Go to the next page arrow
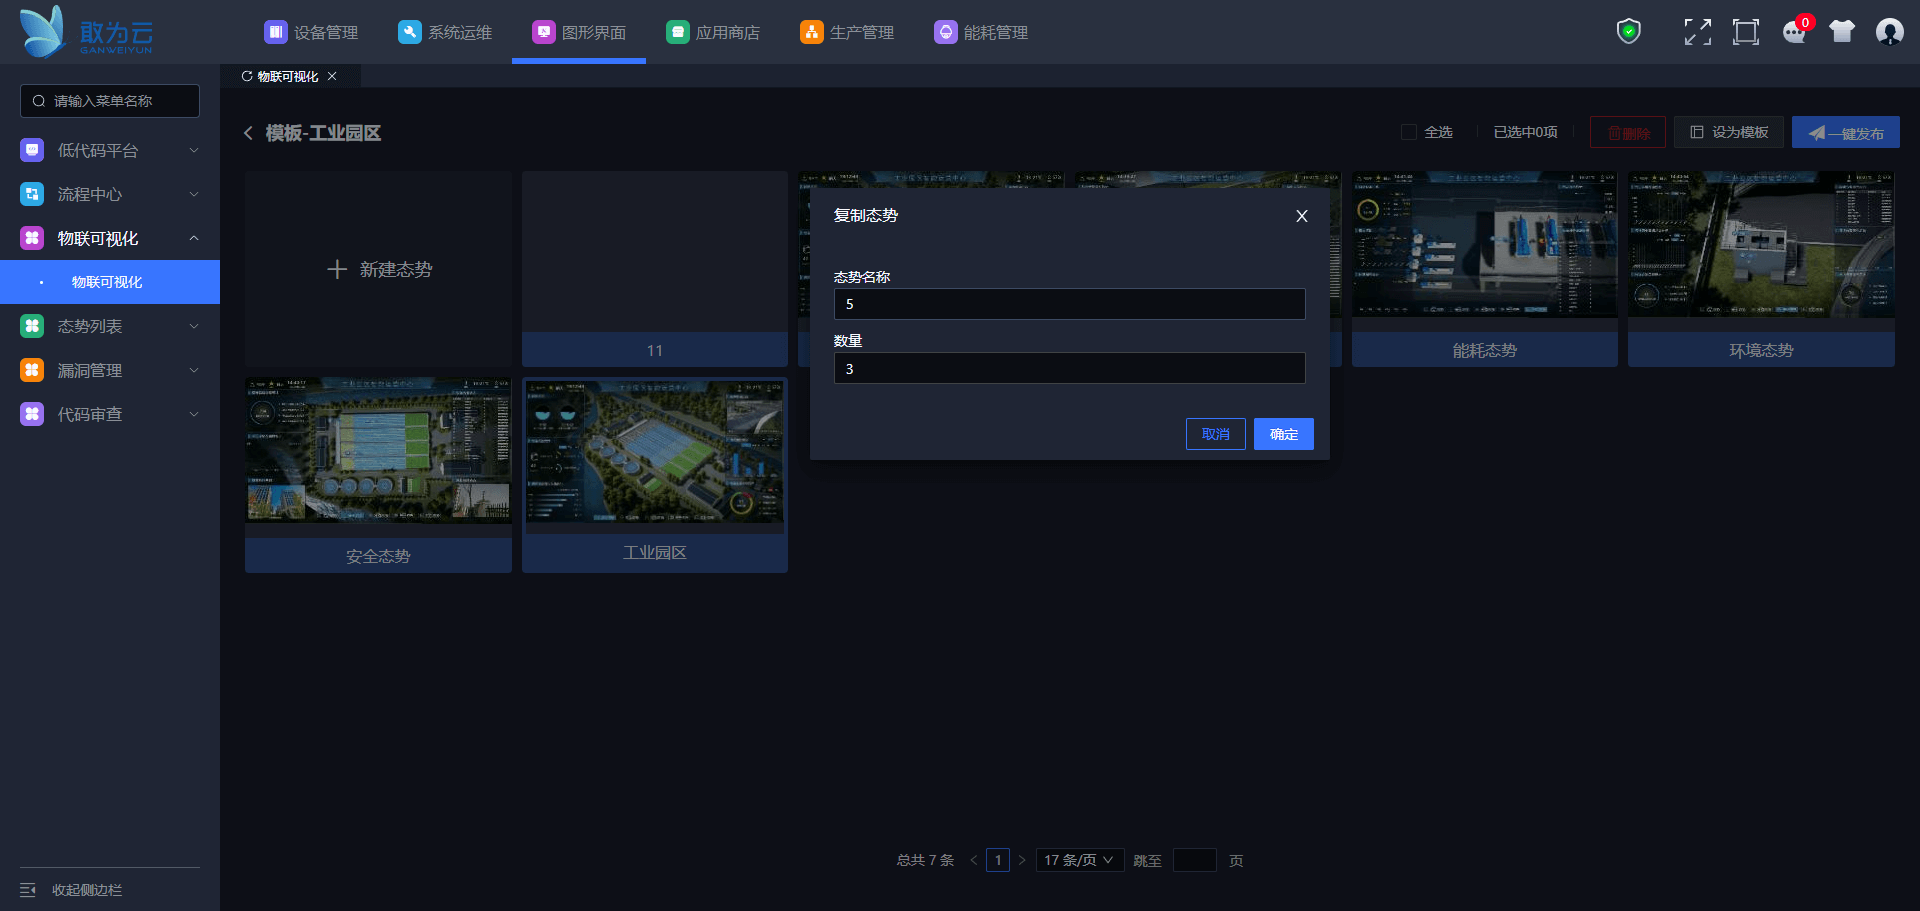 click(x=1022, y=860)
